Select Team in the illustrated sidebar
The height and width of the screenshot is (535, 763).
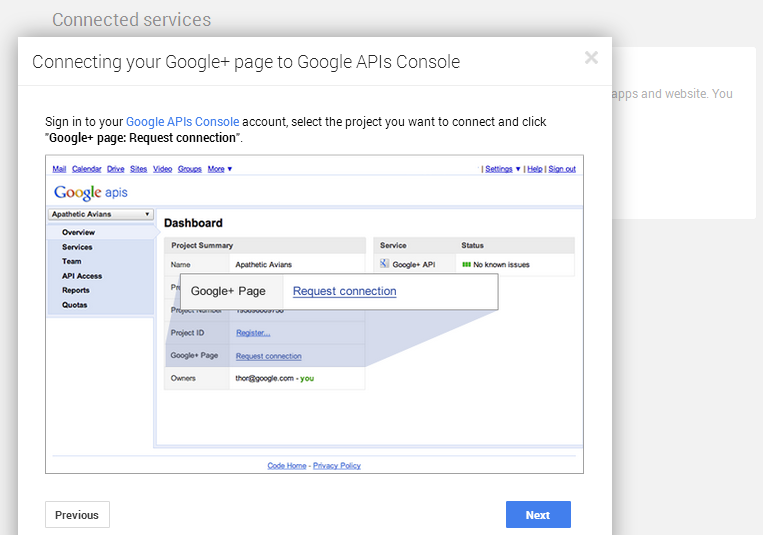pos(72,261)
